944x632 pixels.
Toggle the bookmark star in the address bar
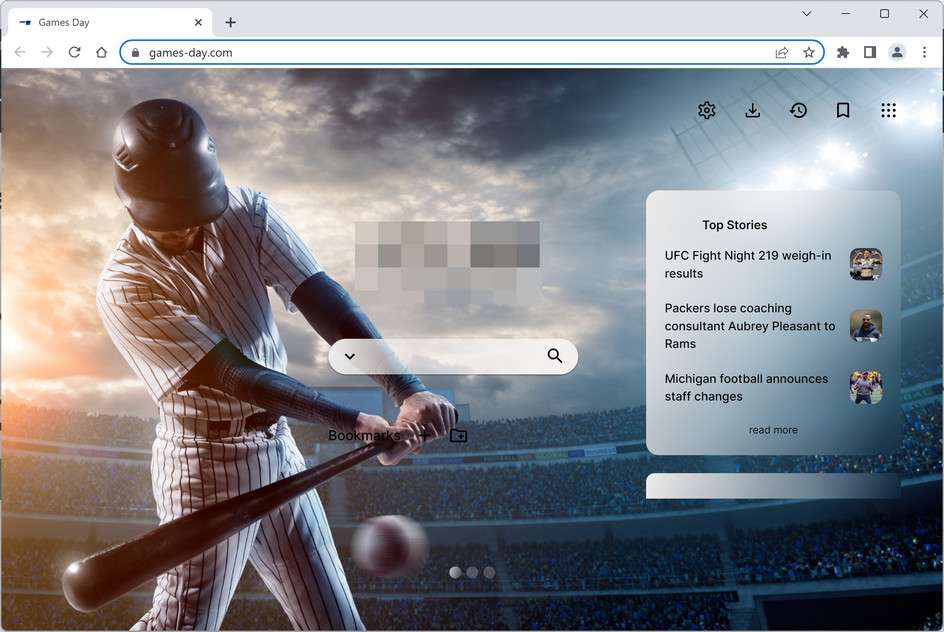(808, 52)
